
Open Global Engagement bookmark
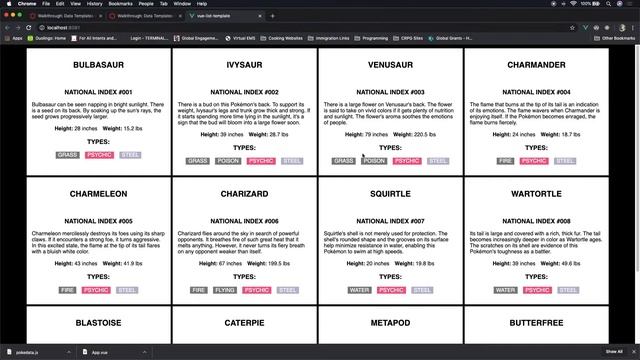click(x=196, y=38)
